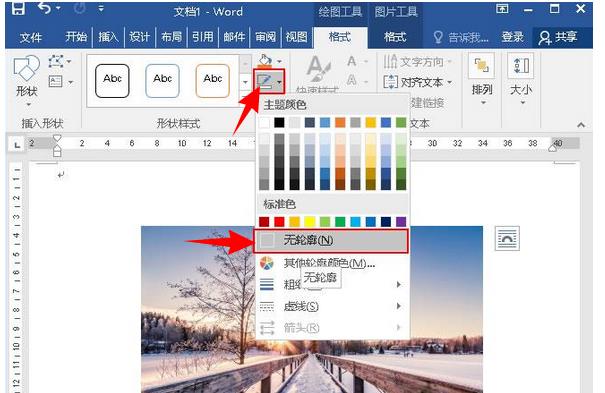Screen dimensions: 605x393
Task: Switch to the 开始 tab
Action: pyautogui.click(x=76, y=37)
